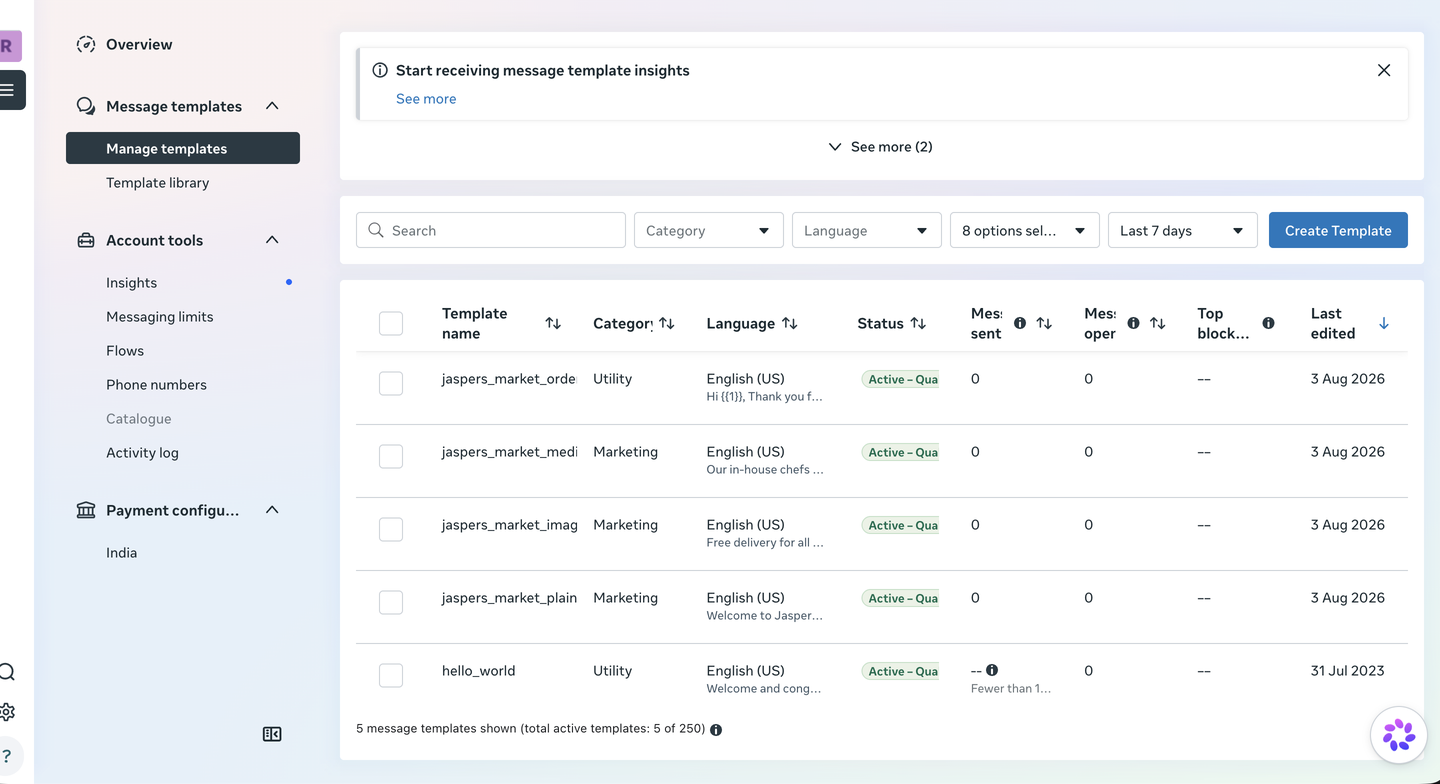Select the hello_world template checkbox
The image size is (1440, 784).
click(391, 675)
